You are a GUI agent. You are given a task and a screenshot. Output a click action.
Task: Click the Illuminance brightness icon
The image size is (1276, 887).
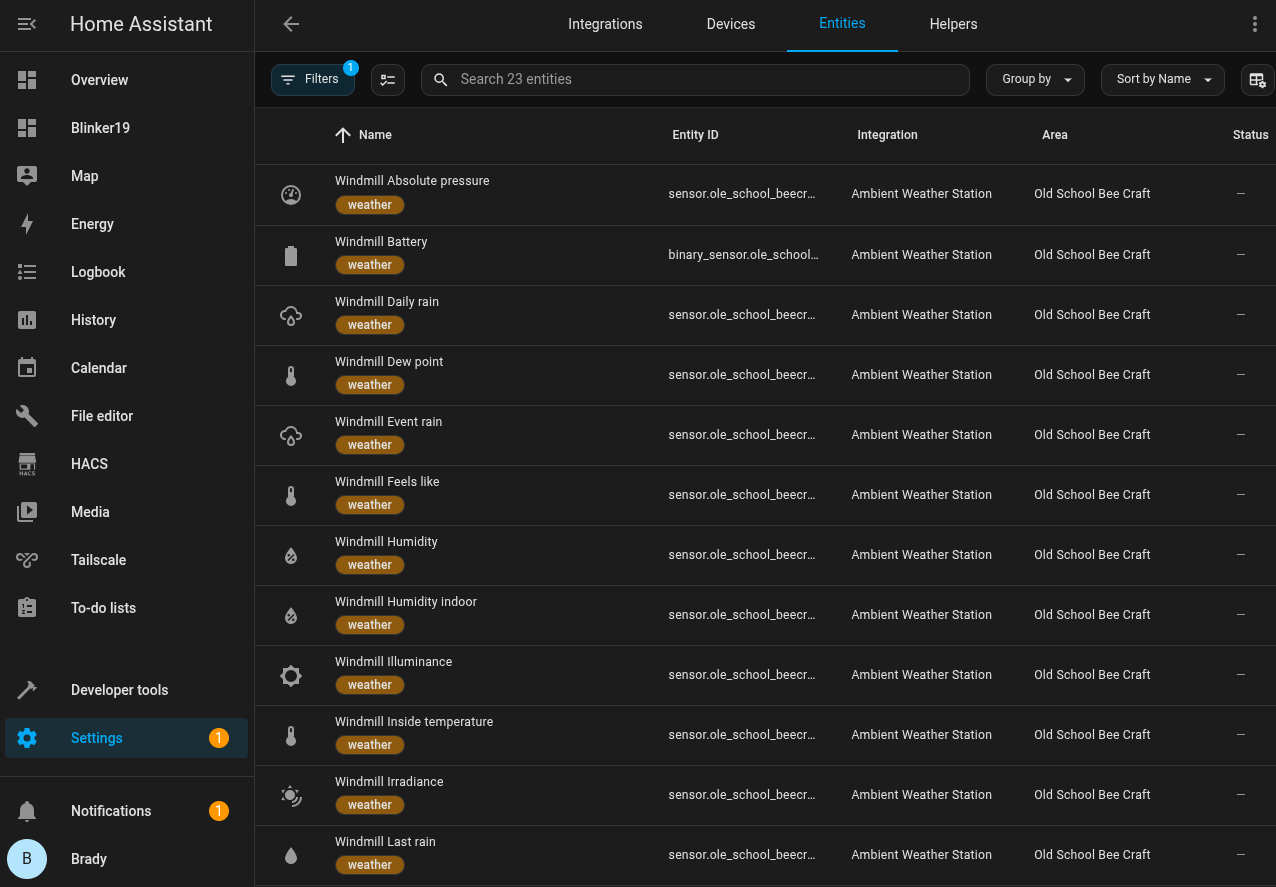pyautogui.click(x=291, y=676)
